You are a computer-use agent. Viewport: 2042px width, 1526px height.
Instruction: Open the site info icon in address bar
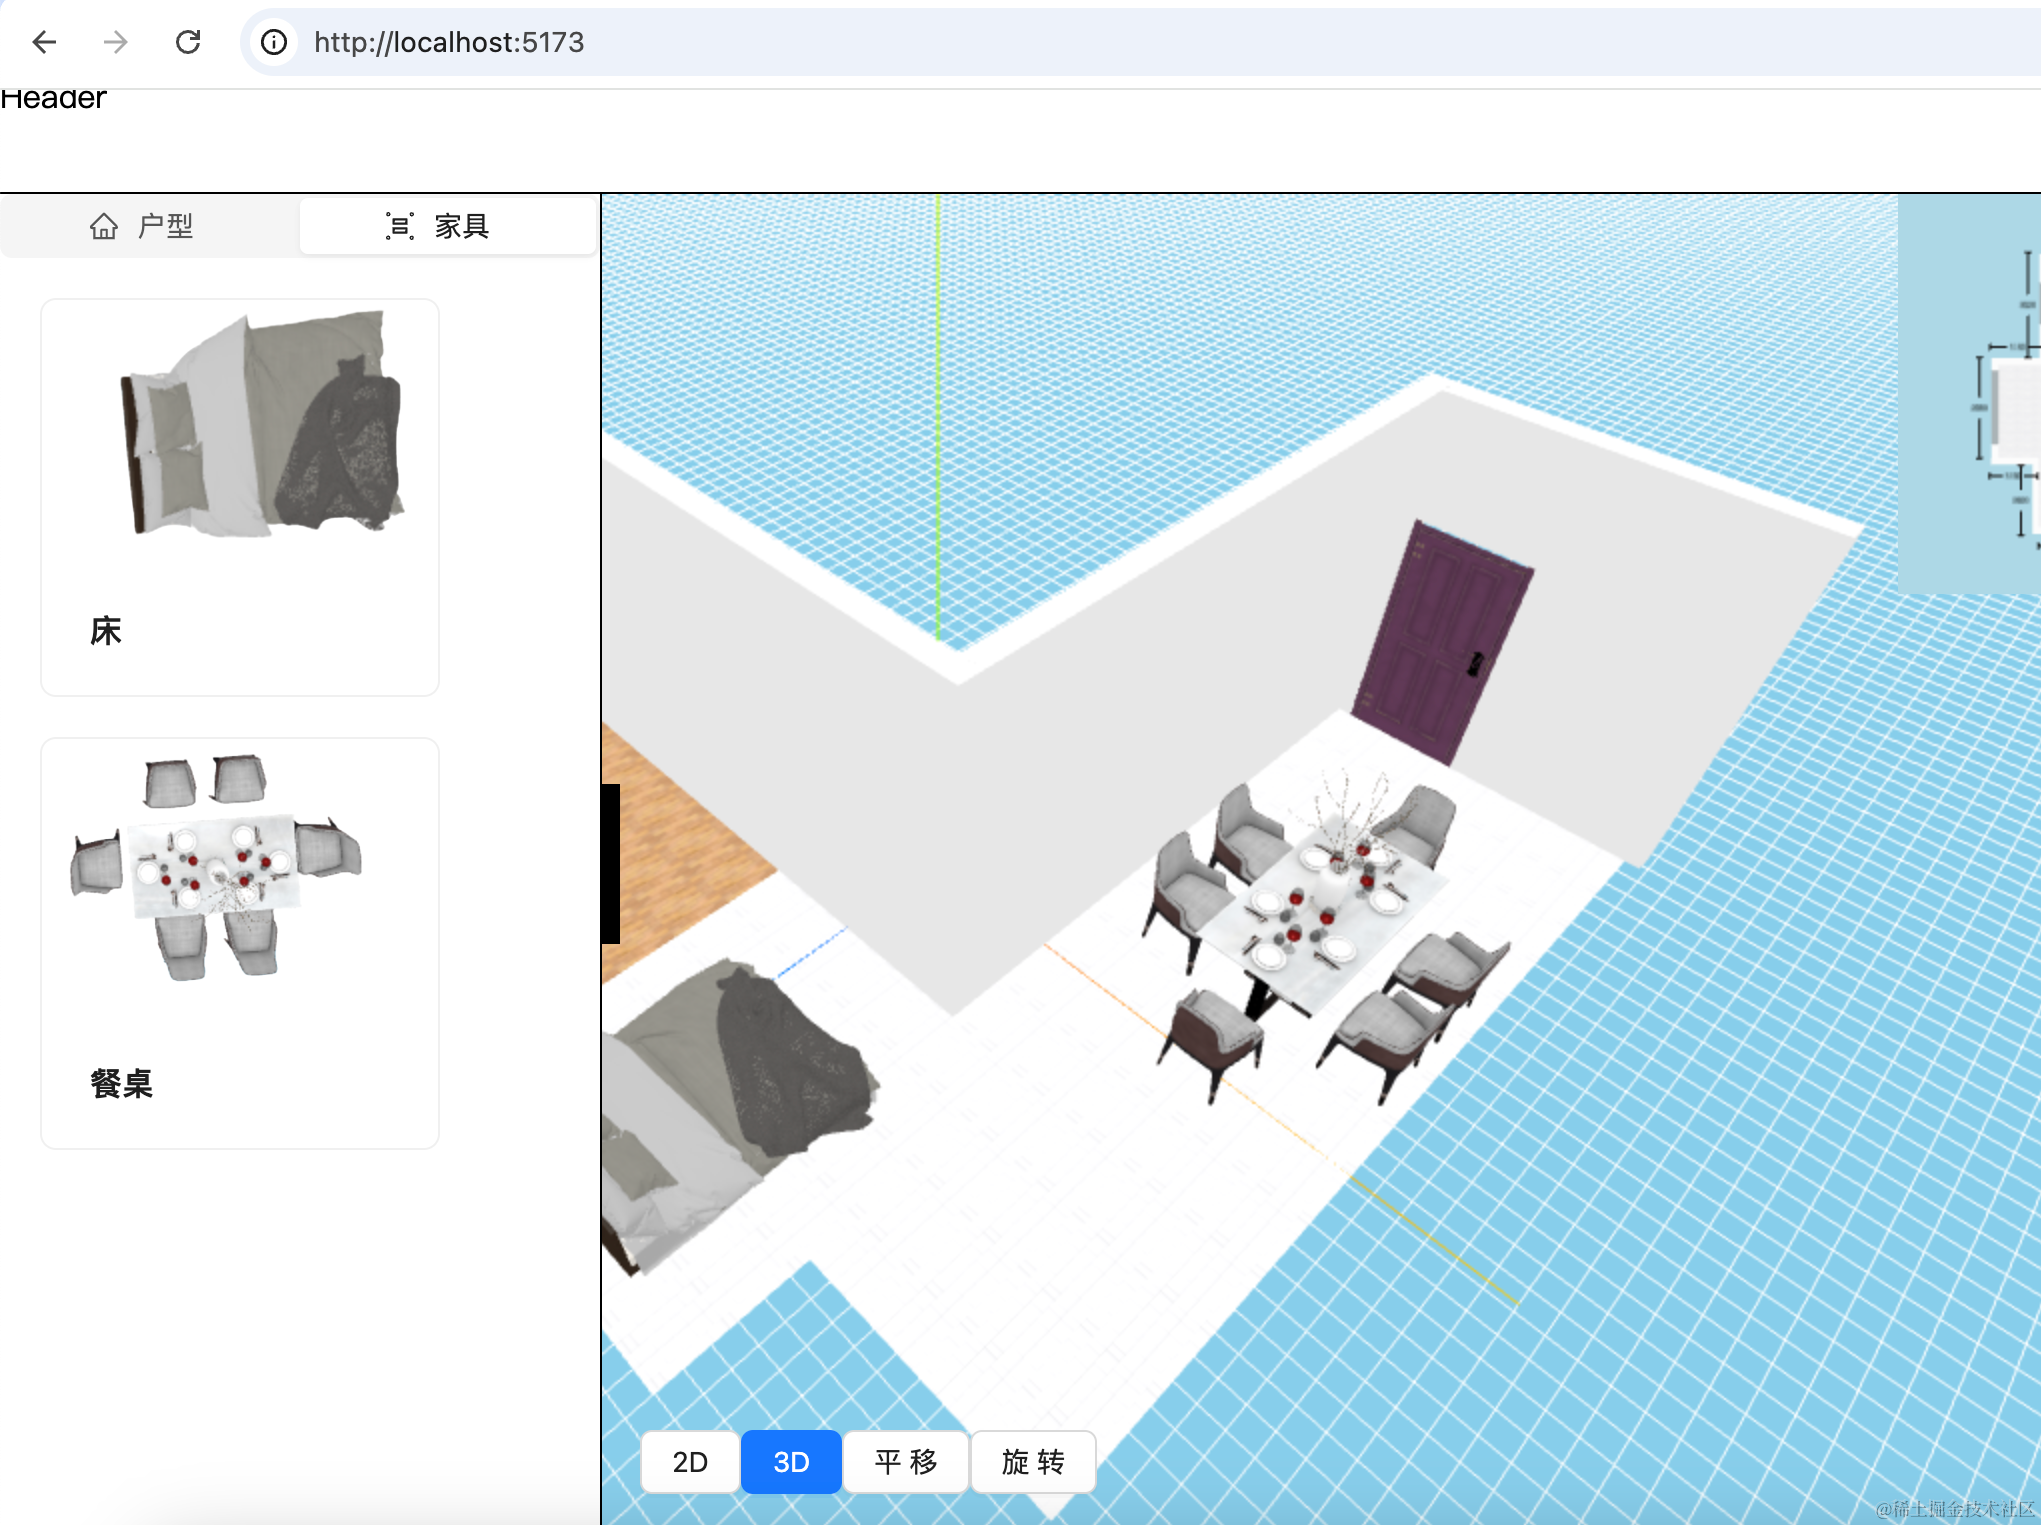[274, 42]
